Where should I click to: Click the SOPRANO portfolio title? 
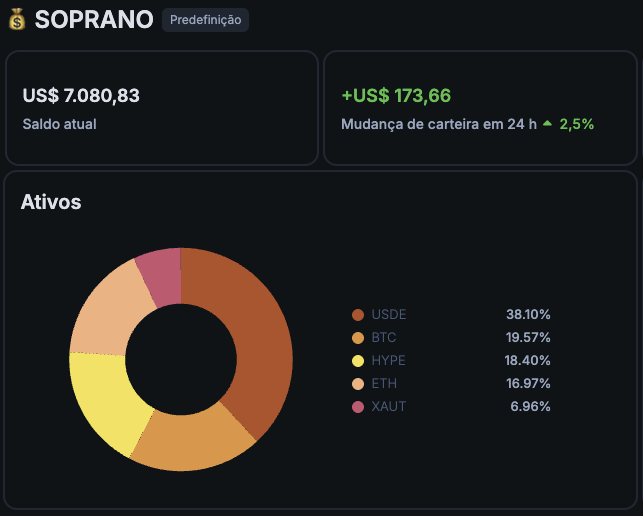[x=94, y=19]
